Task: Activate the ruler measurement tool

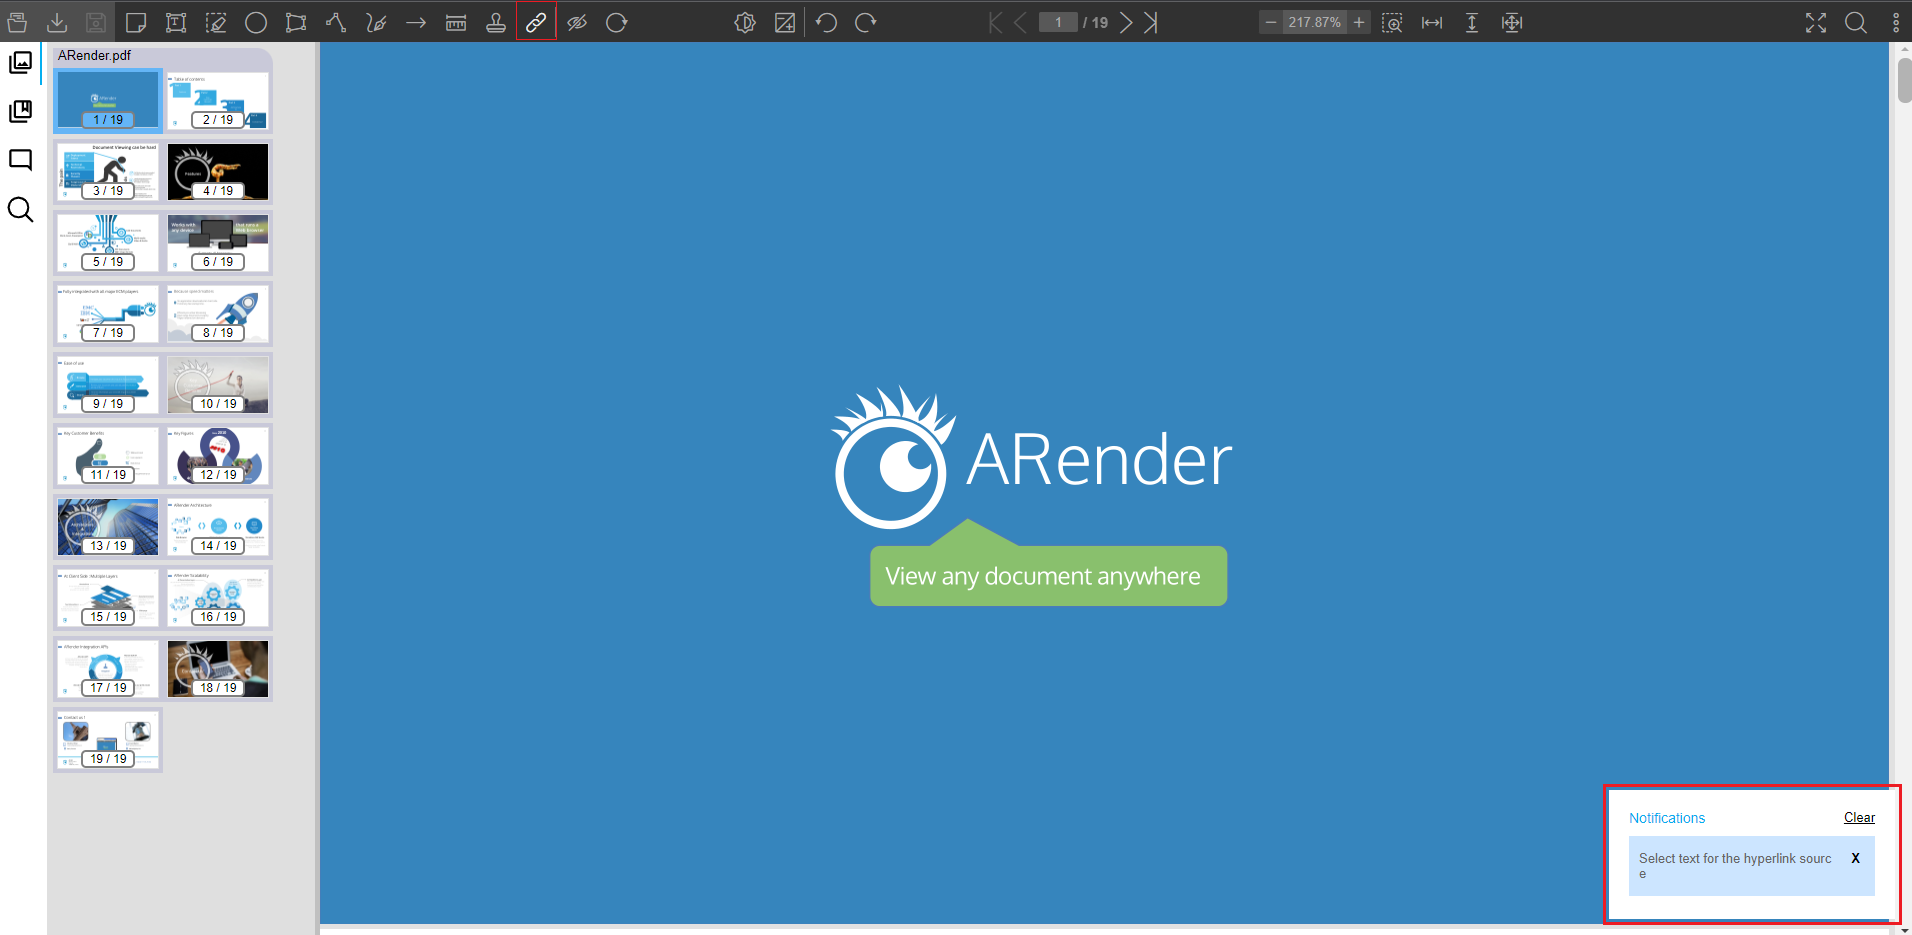Action: [x=456, y=22]
